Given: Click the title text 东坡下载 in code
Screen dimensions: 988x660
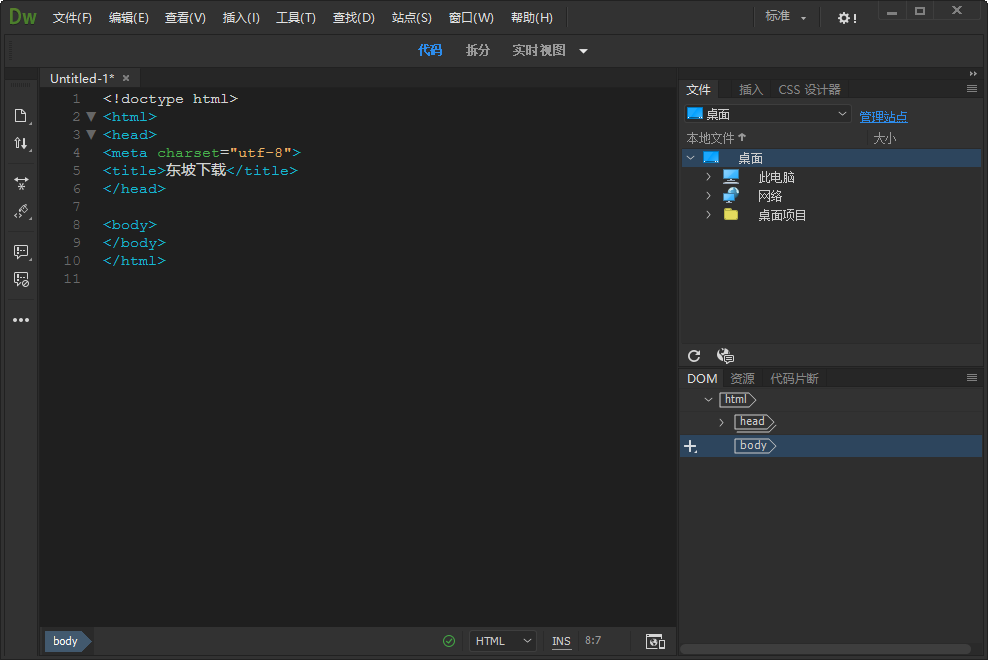Looking at the screenshot, I should coord(195,170).
